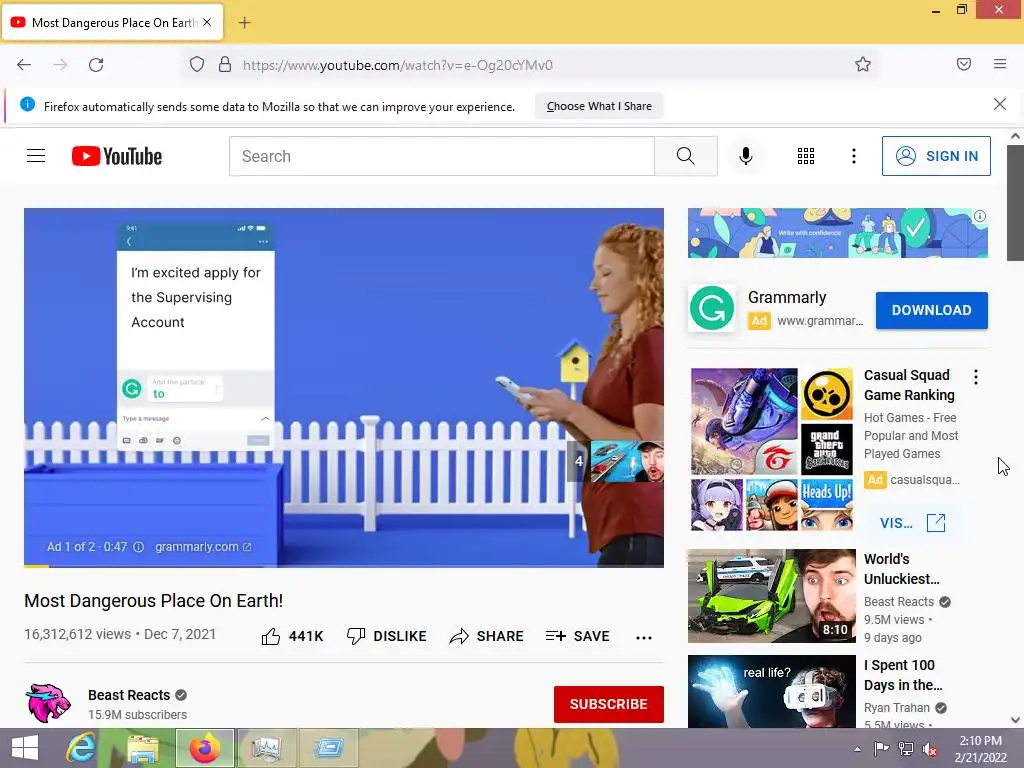Open the grammarly.com ad link in player
This screenshot has height=768, width=1024.
coord(202,547)
